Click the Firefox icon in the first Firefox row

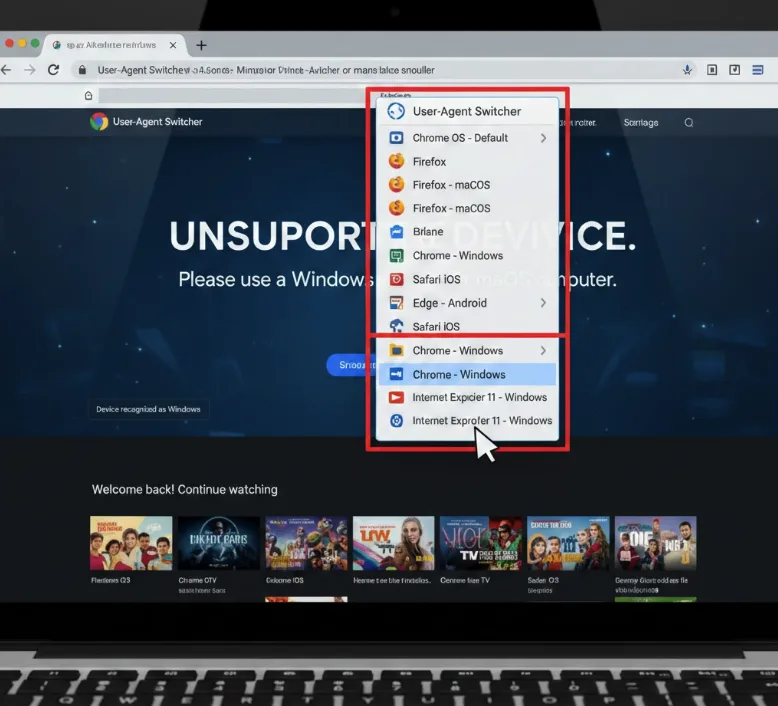tap(396, 161)
